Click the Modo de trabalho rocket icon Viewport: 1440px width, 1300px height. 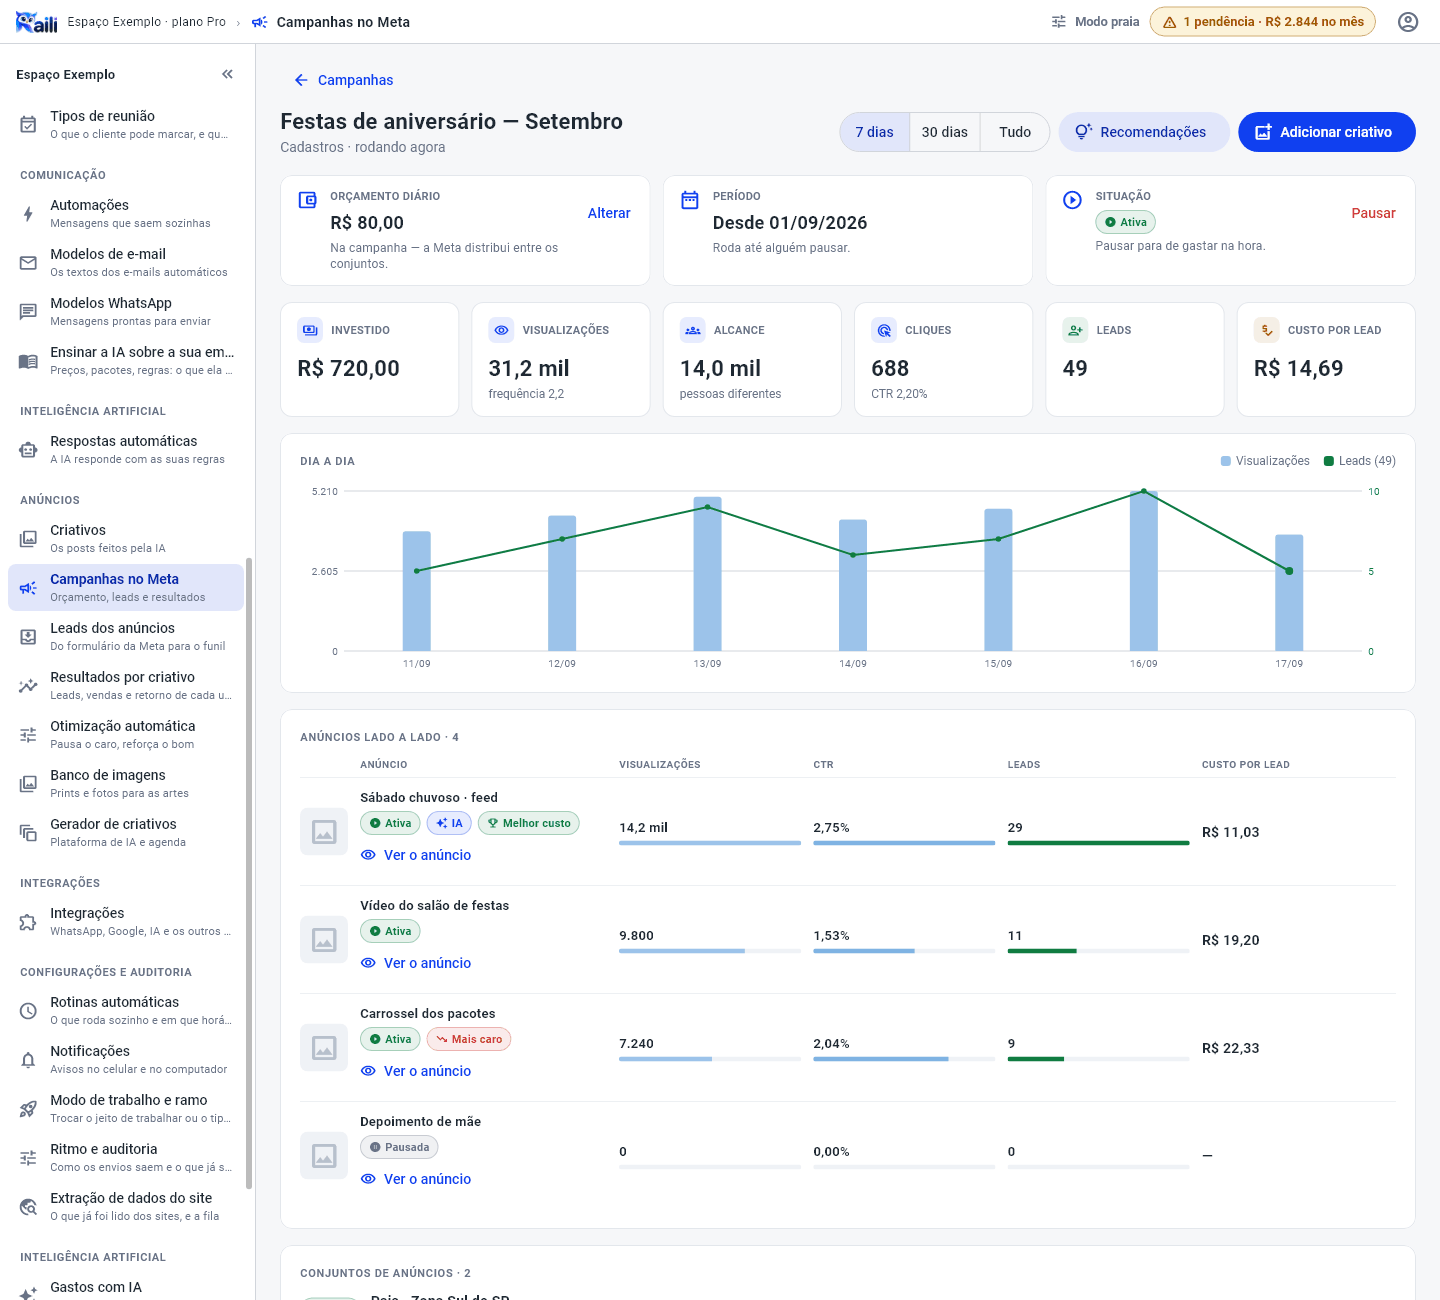coord(28,1108)
